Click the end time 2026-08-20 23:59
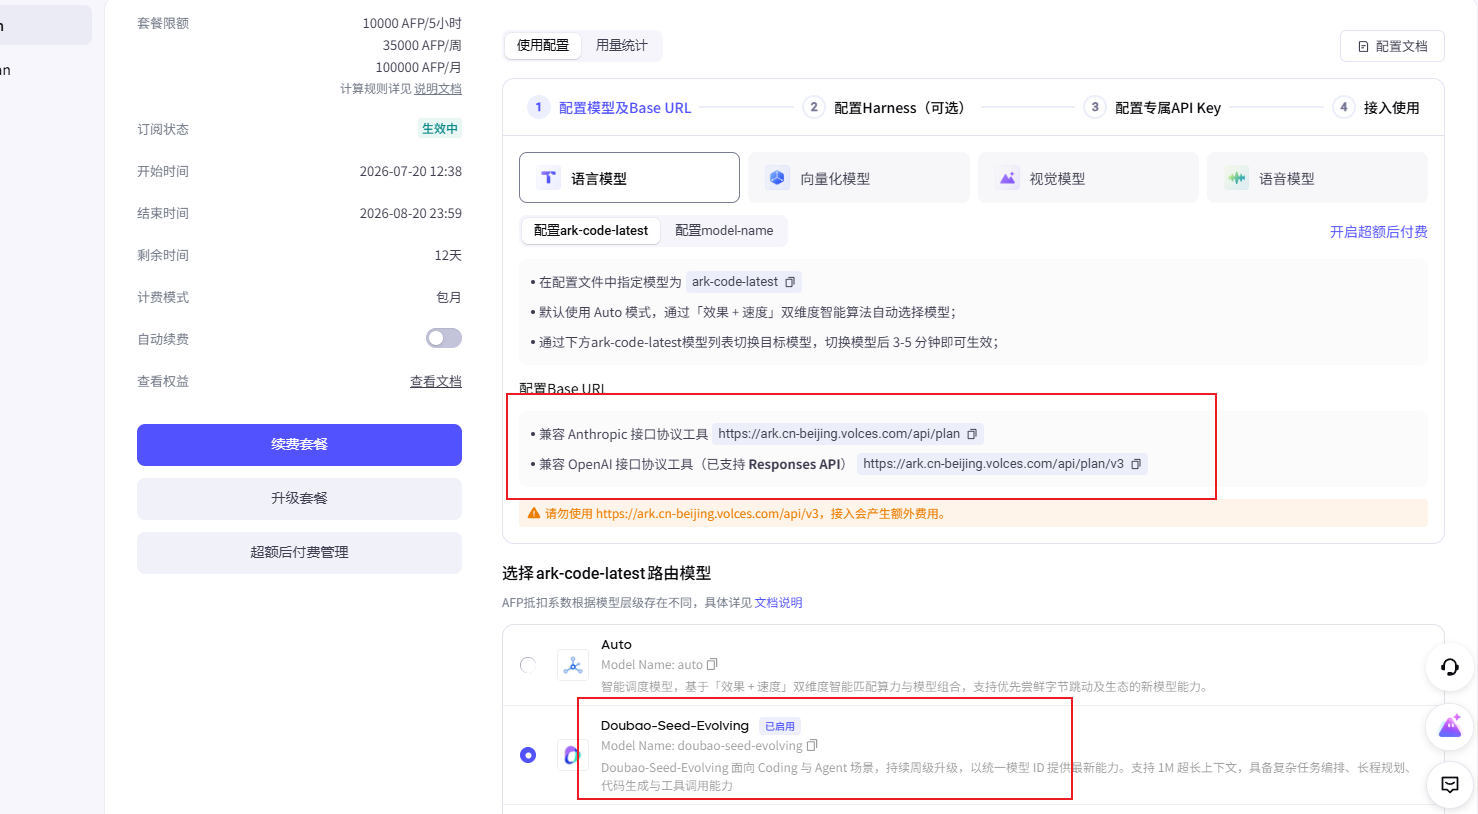Screen dimensions: 1478x814 coord(411,213)
